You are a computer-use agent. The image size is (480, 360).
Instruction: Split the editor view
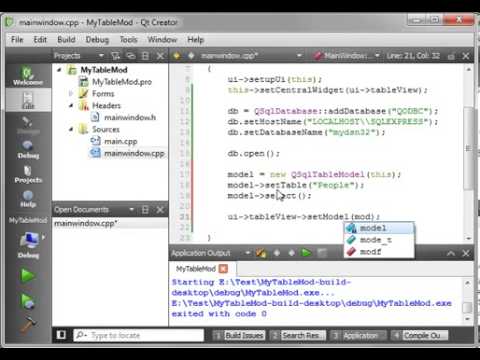(451, 56)
